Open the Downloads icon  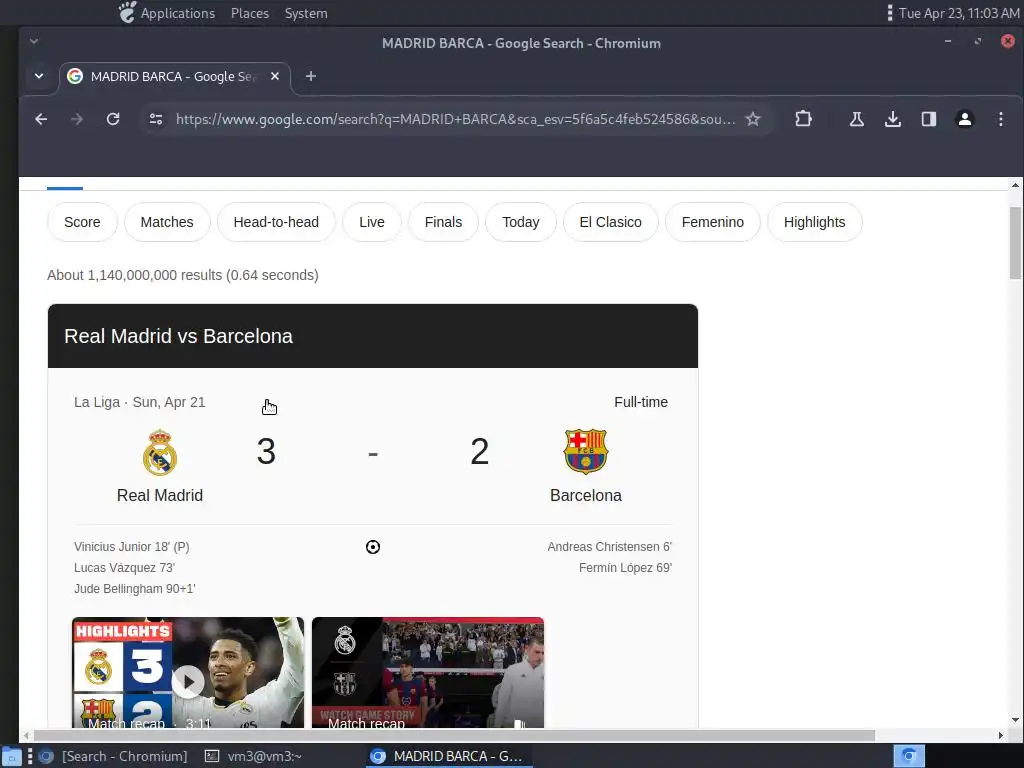click(x=893, y=119)
